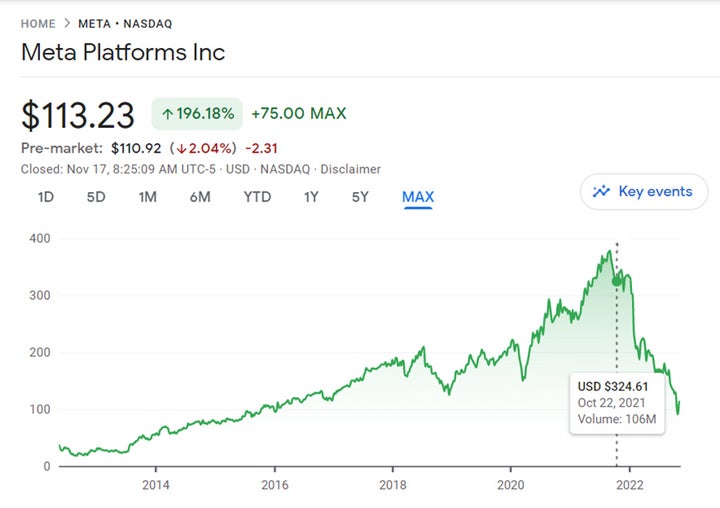720x508 pixels.
Task: Choose the YTD range tab
Action: click(x=257, y=197)
